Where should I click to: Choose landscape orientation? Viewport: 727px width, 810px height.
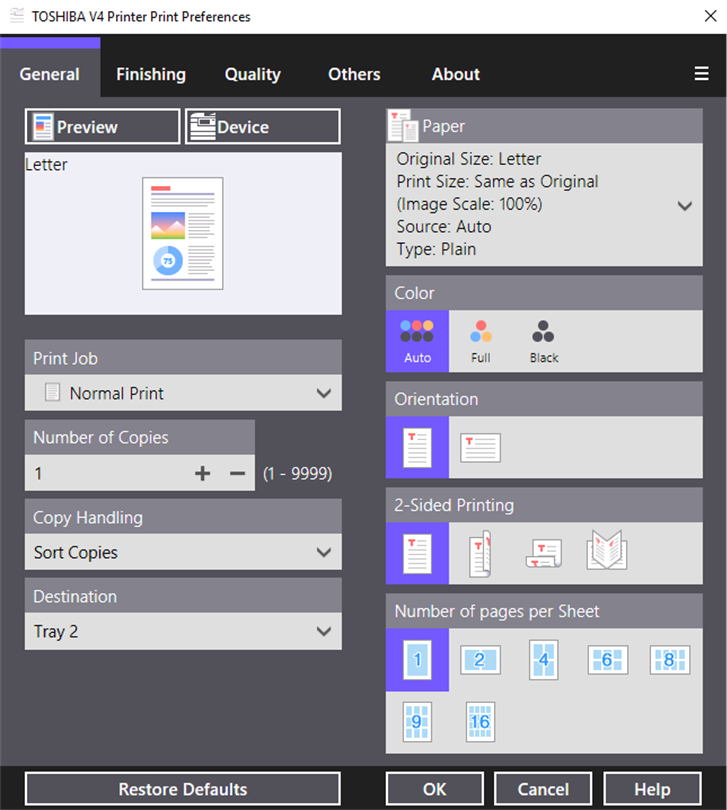[x=480, y=447]
